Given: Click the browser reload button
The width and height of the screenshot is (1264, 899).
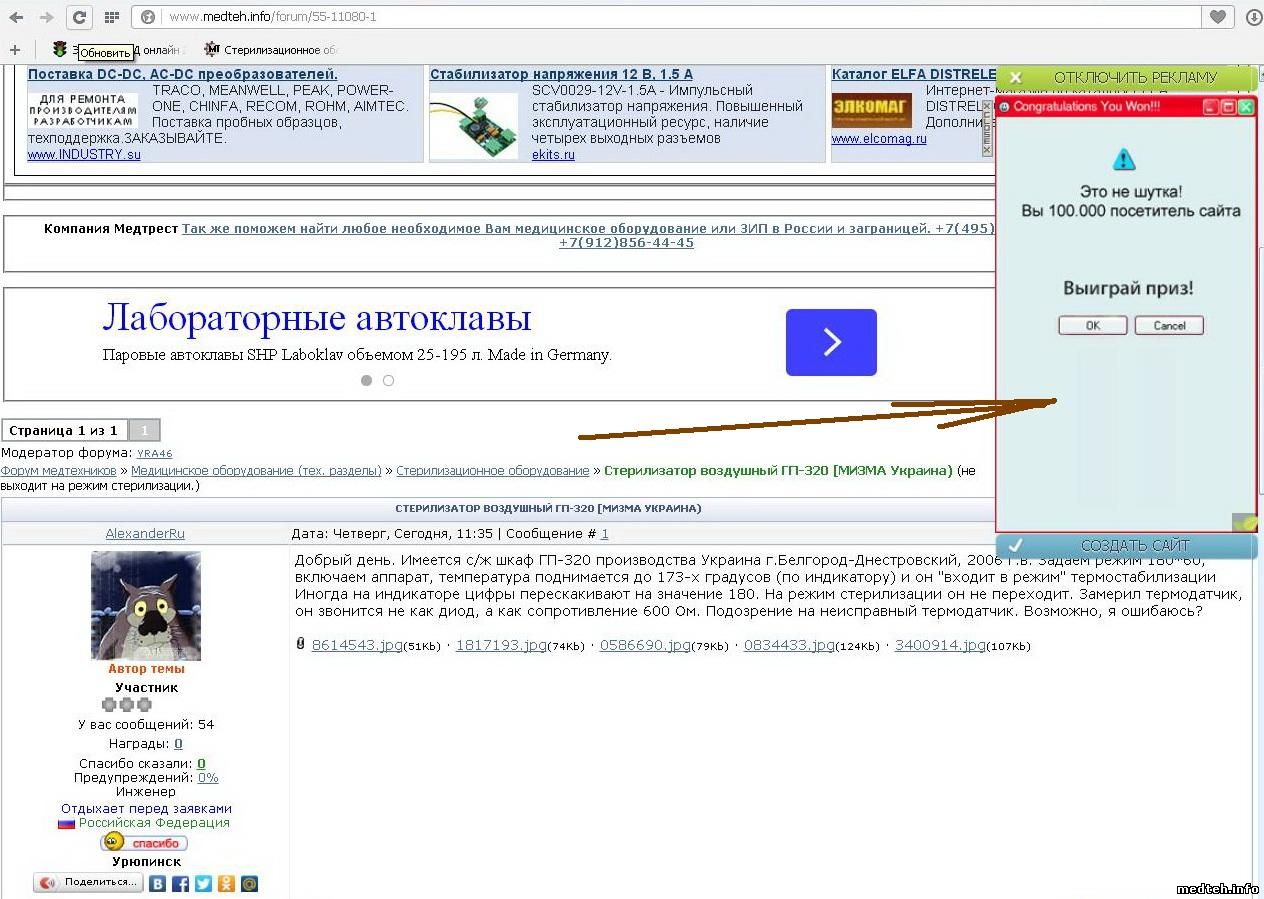Looking at the screenshot, I should click(80, 17).
